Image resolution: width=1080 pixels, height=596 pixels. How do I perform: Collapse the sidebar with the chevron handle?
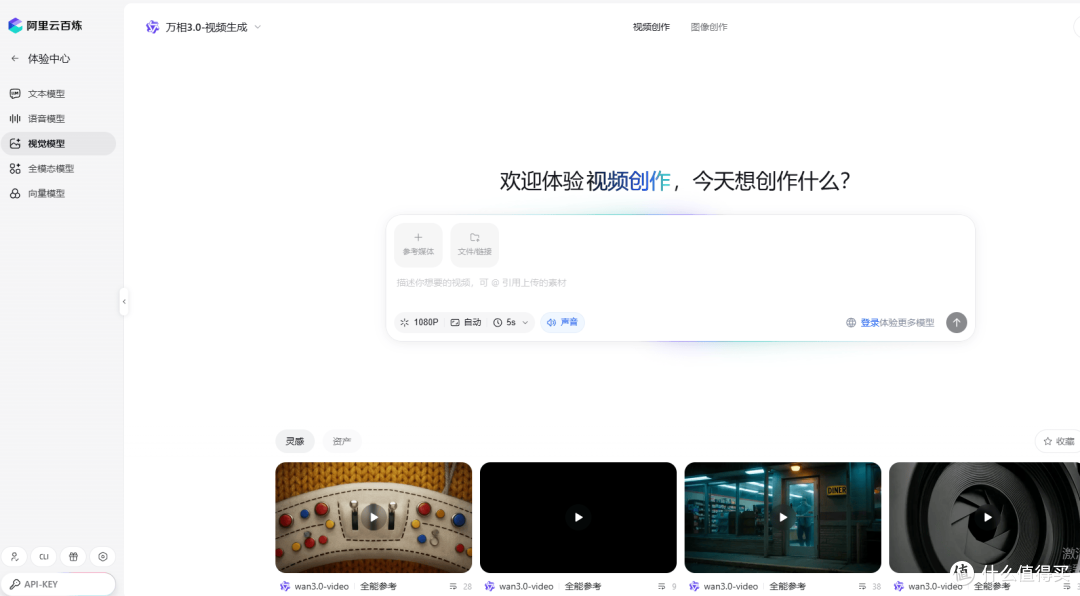pyautogui.click(x=124, y=301)
